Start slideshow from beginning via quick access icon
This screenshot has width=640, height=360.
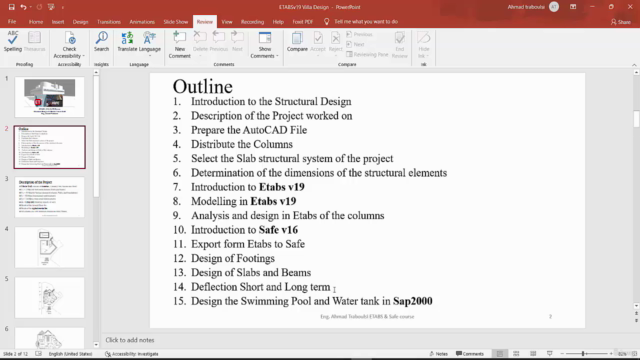[x=51, y=7]
